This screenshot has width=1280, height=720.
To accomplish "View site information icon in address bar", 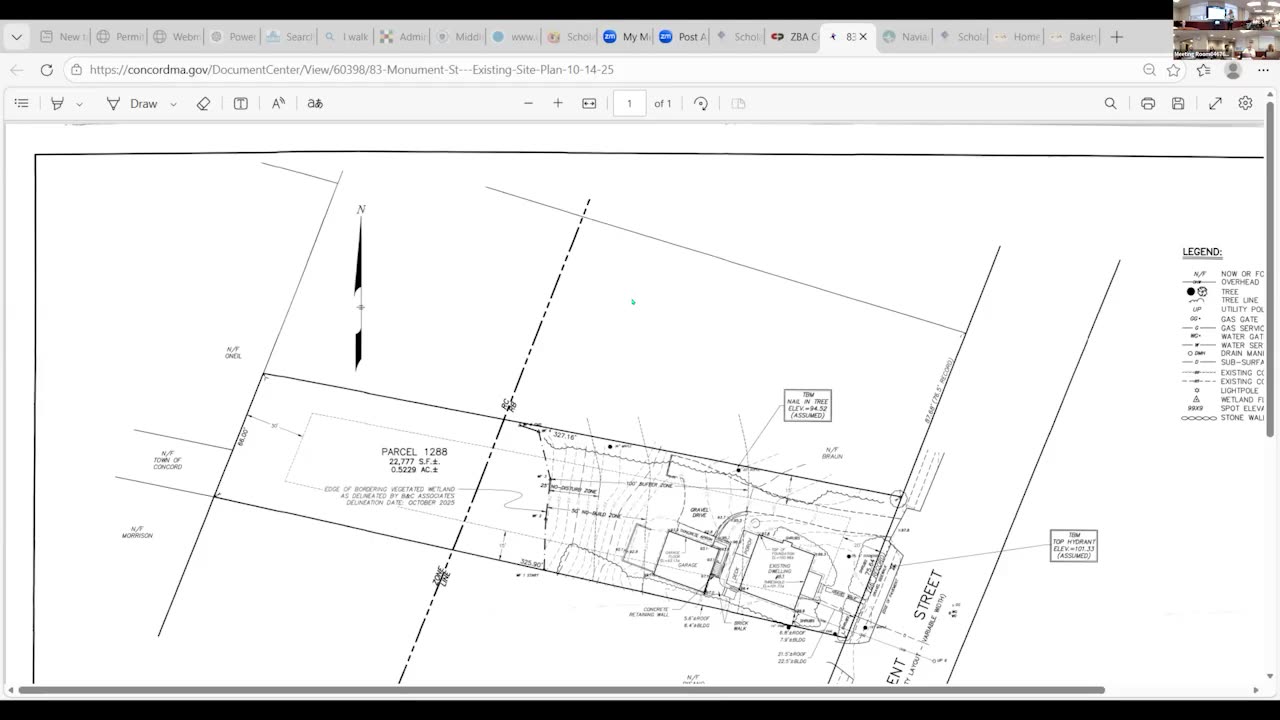I will (x=76, y=70).
